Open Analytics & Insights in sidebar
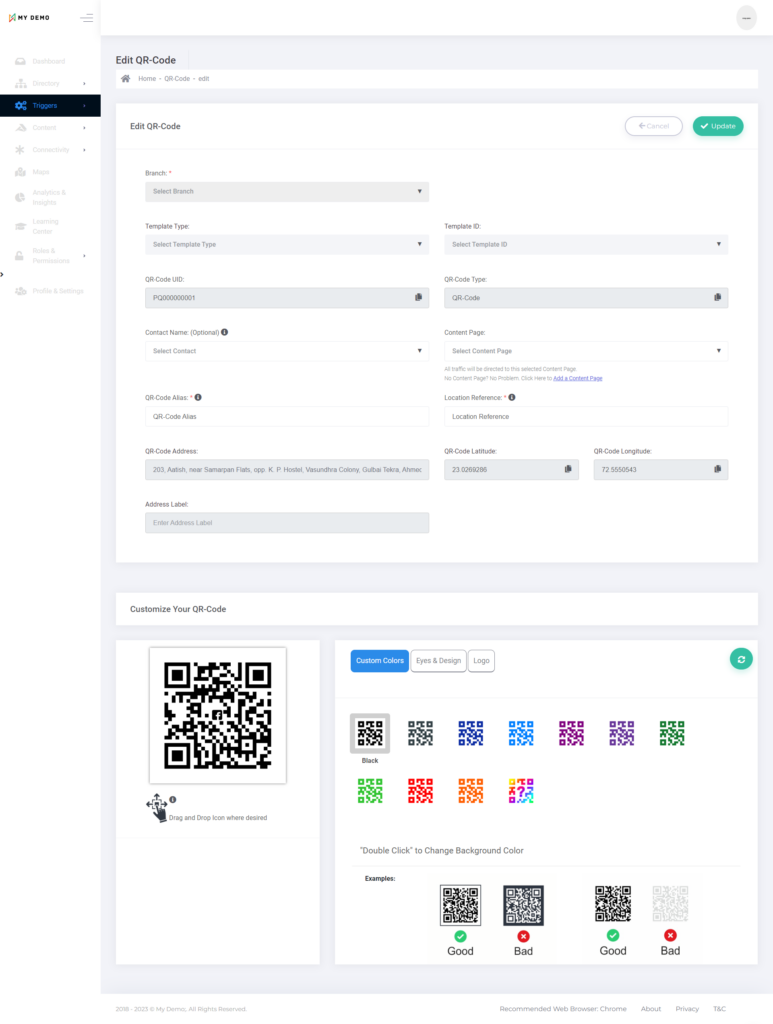 click(50, 197)
